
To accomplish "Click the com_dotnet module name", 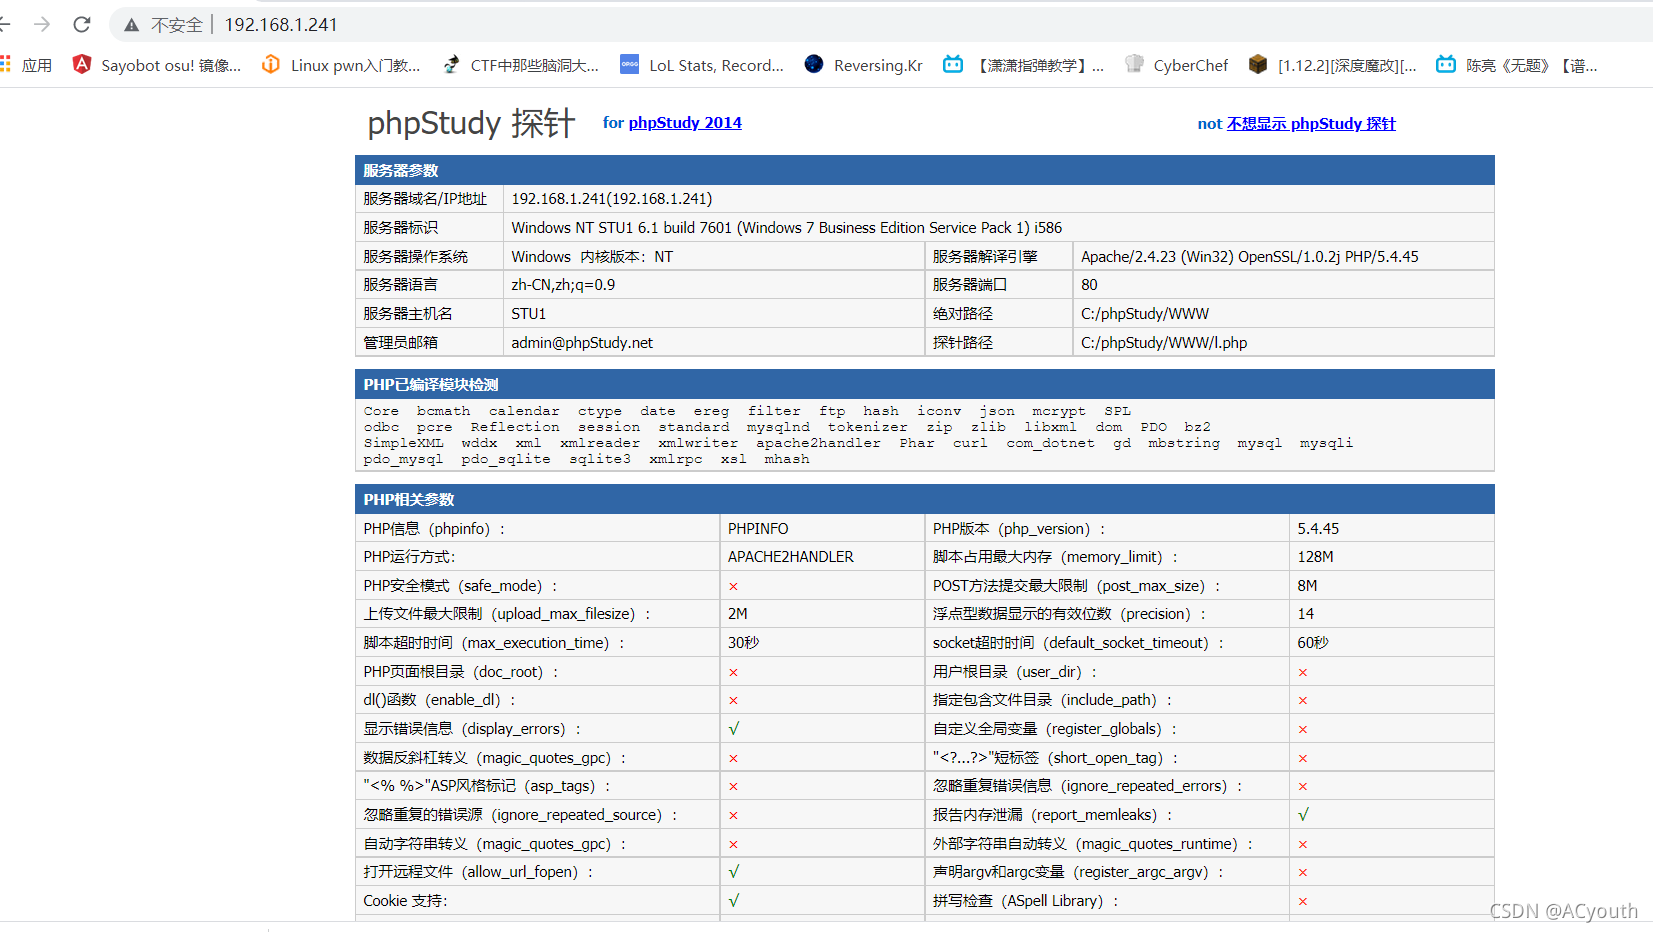I will click(x=1050, y=443).
